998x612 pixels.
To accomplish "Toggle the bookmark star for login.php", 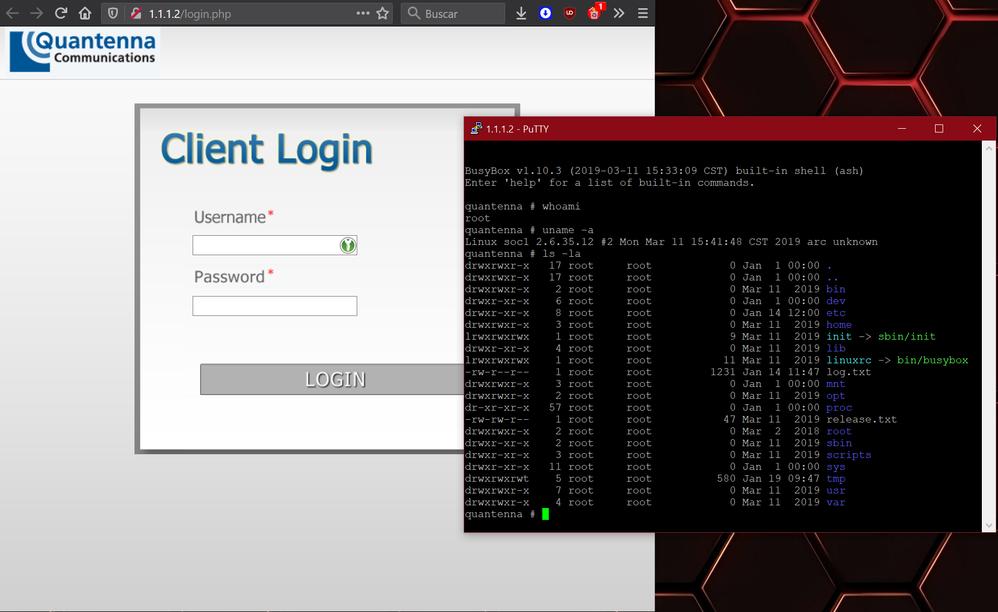I will pyautogui.click(x=381, y=13).
